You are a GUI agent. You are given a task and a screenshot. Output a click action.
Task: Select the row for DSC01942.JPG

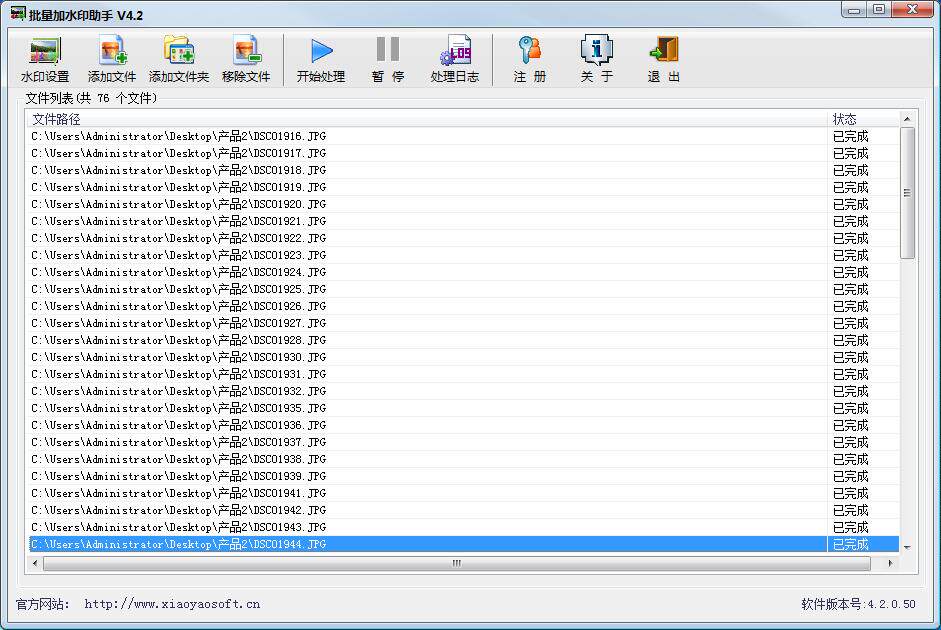pyautogui.click(x=464, y=510)
